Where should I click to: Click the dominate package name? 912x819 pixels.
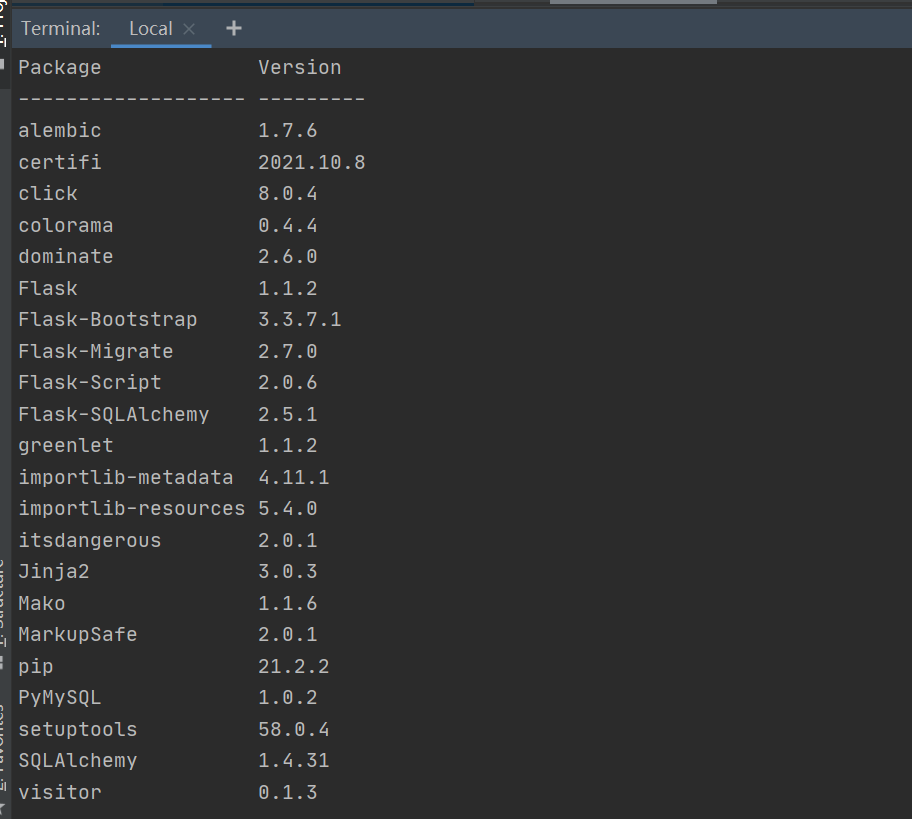point(66,256)
